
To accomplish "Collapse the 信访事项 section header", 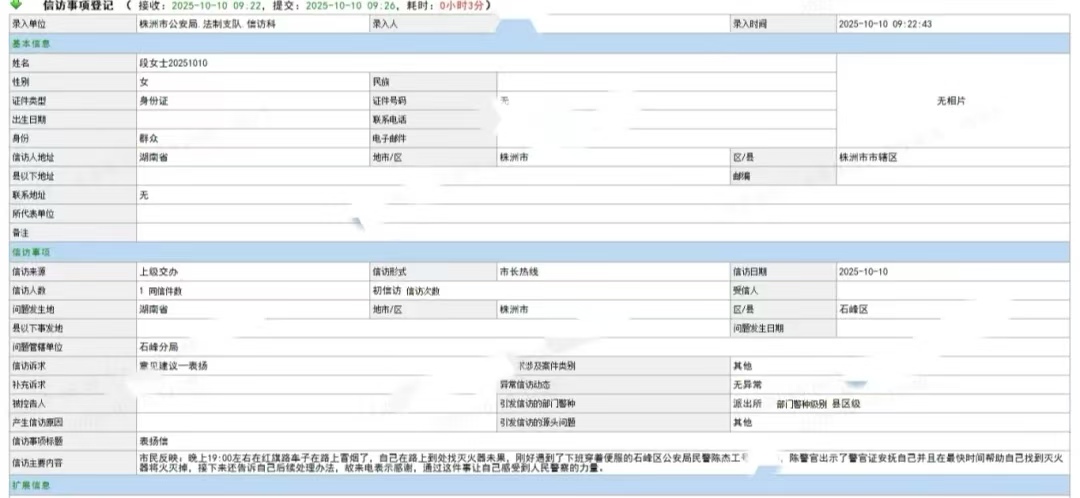I will click(31, 253).
